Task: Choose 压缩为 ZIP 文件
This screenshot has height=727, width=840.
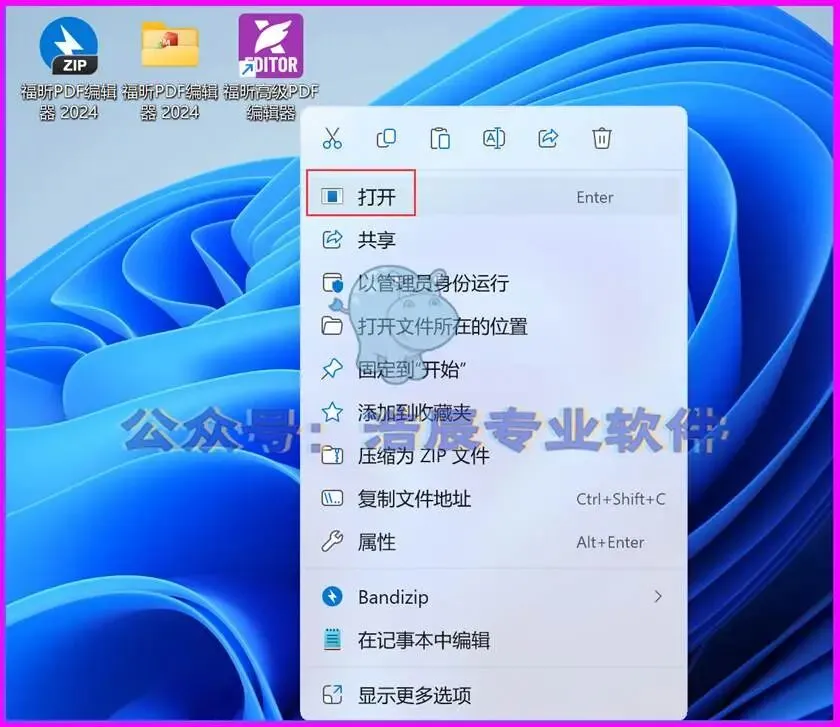Action: point(493,455)
